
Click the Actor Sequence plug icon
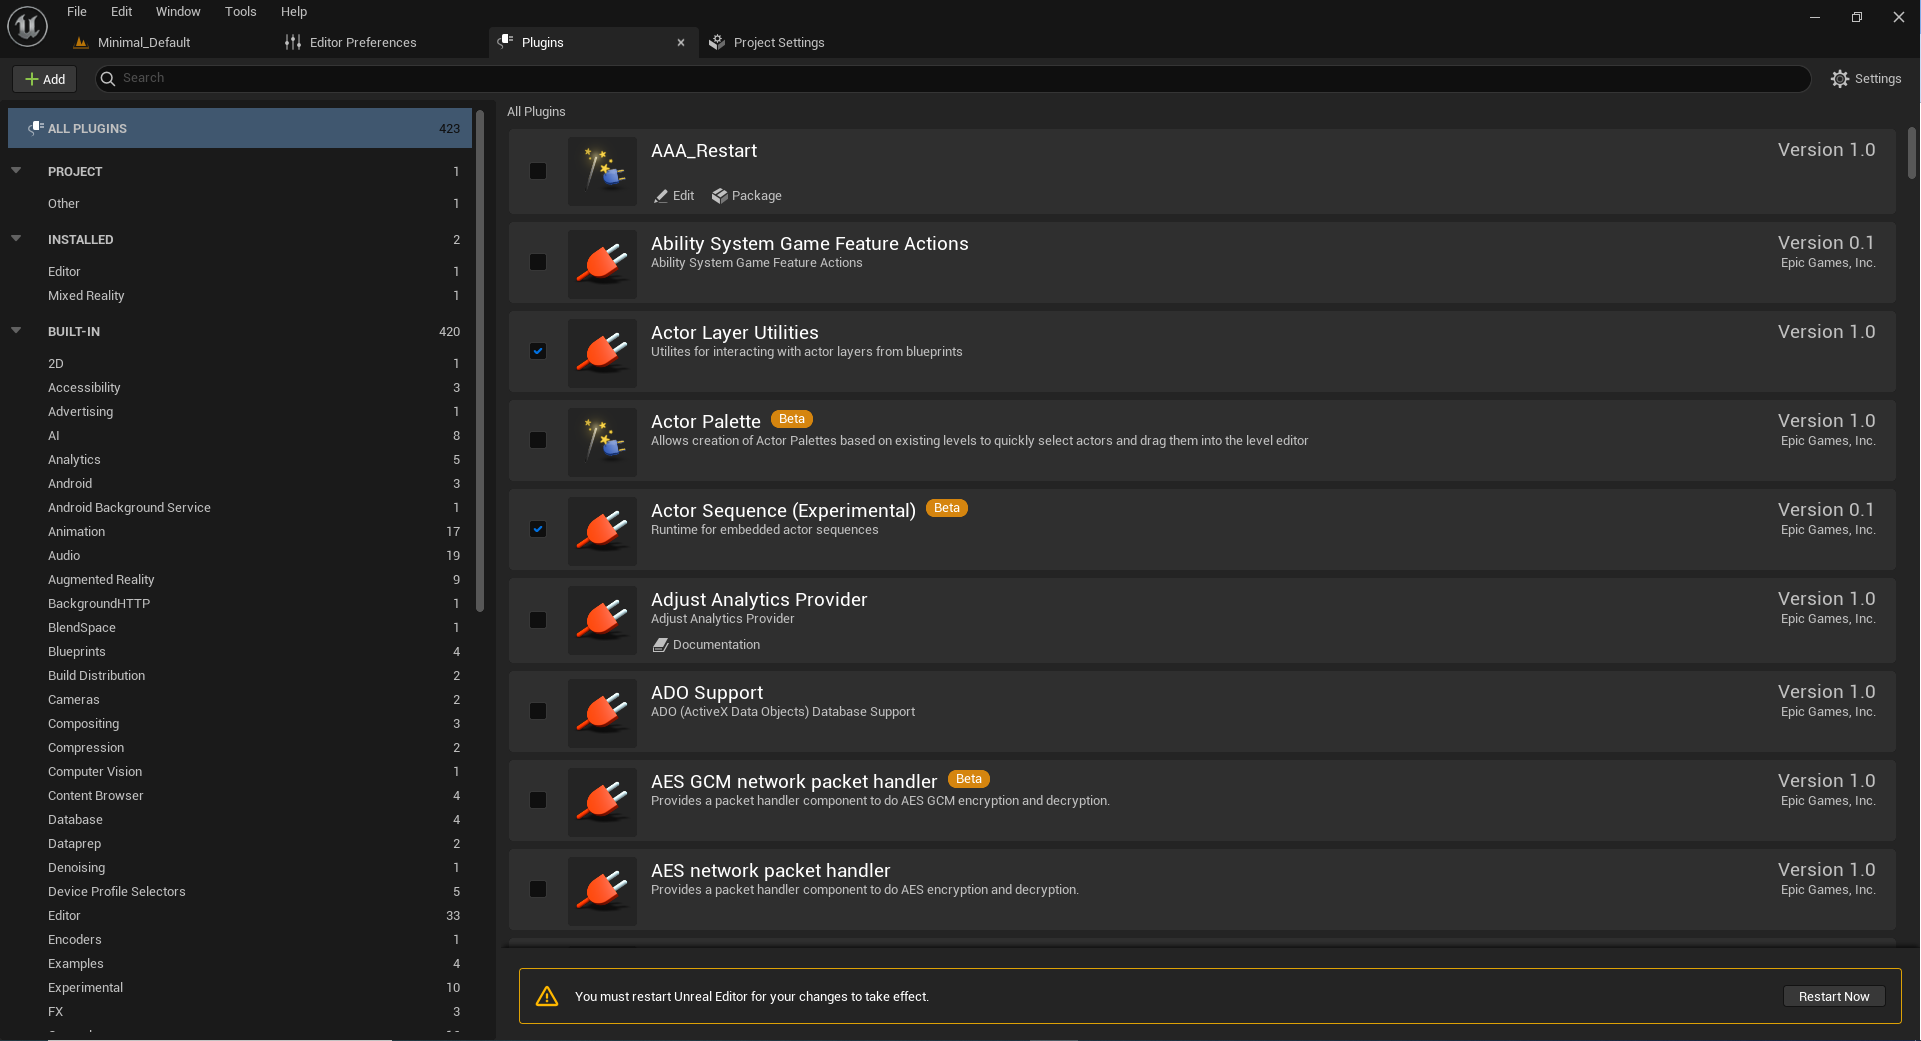click(x=602, y=531)
